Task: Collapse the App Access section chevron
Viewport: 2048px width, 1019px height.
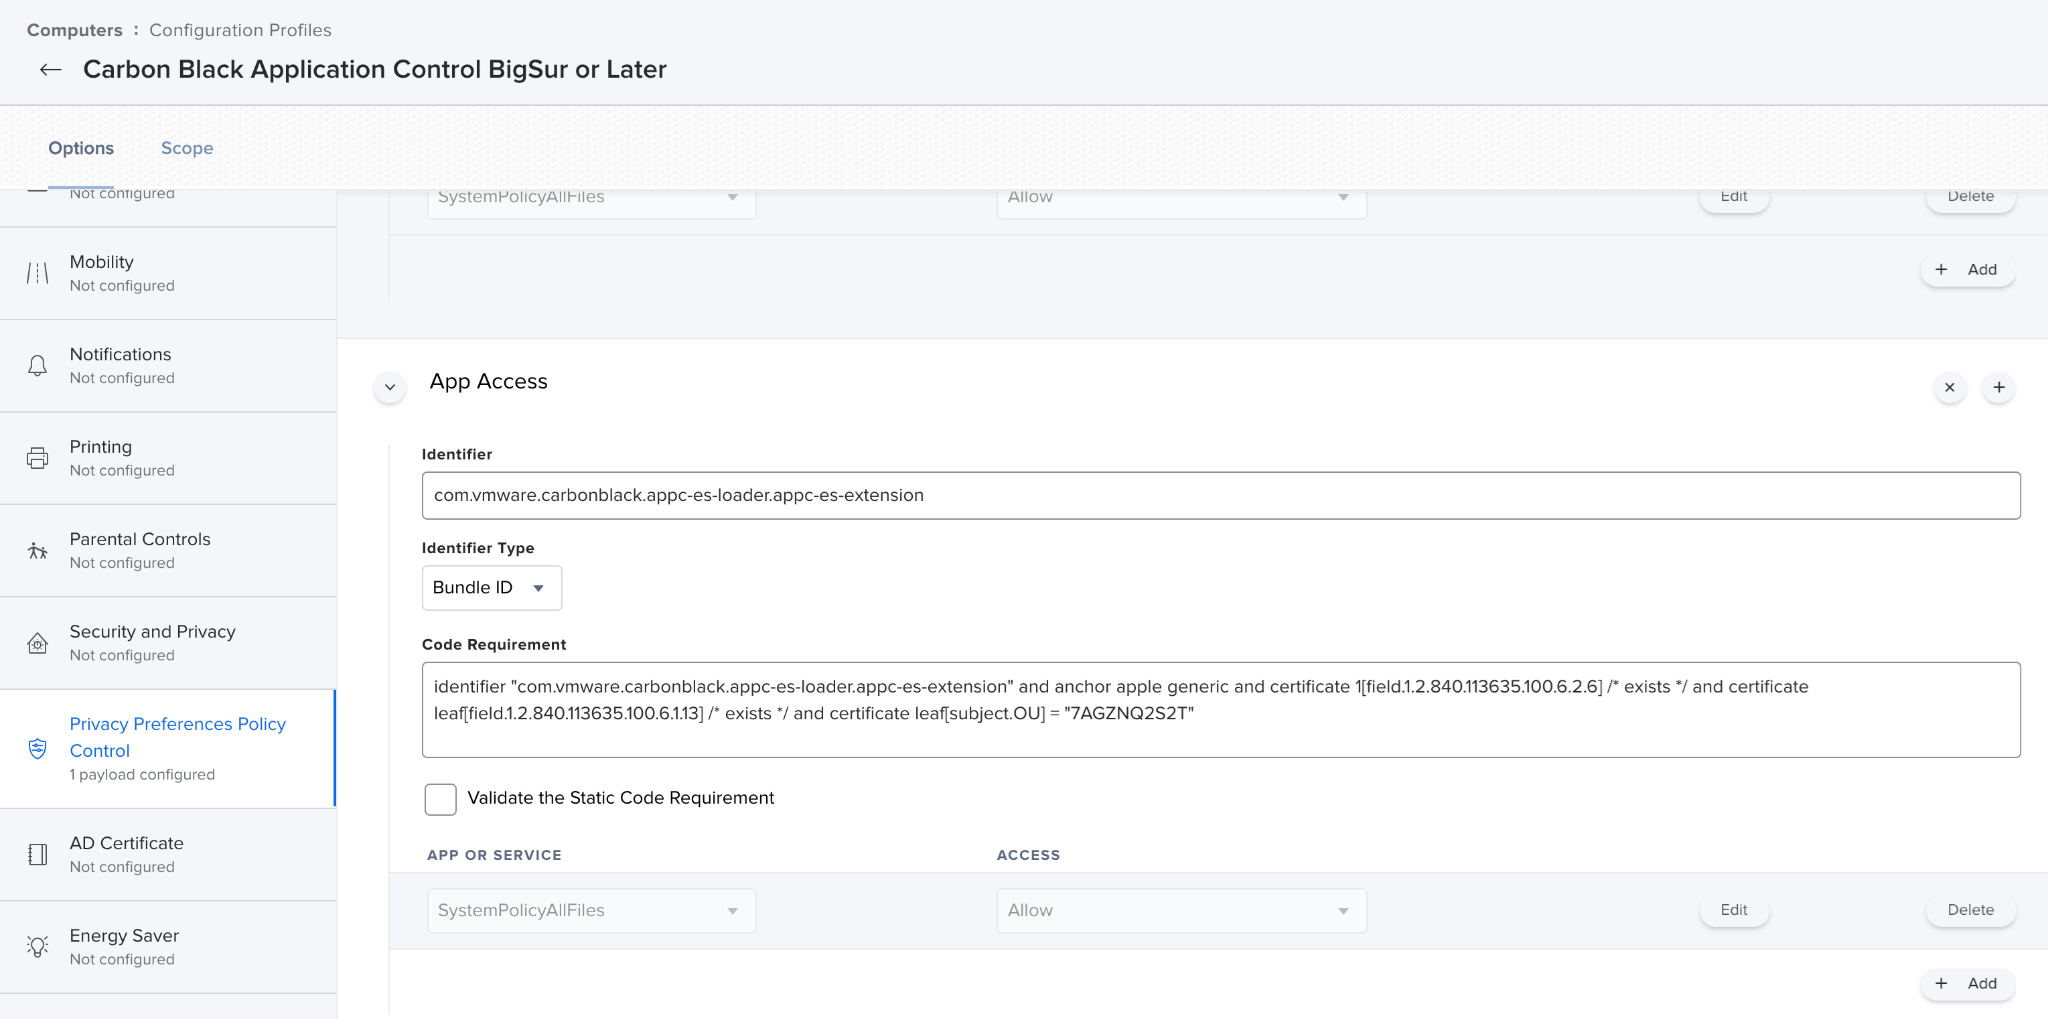Action: pos(390,387)
